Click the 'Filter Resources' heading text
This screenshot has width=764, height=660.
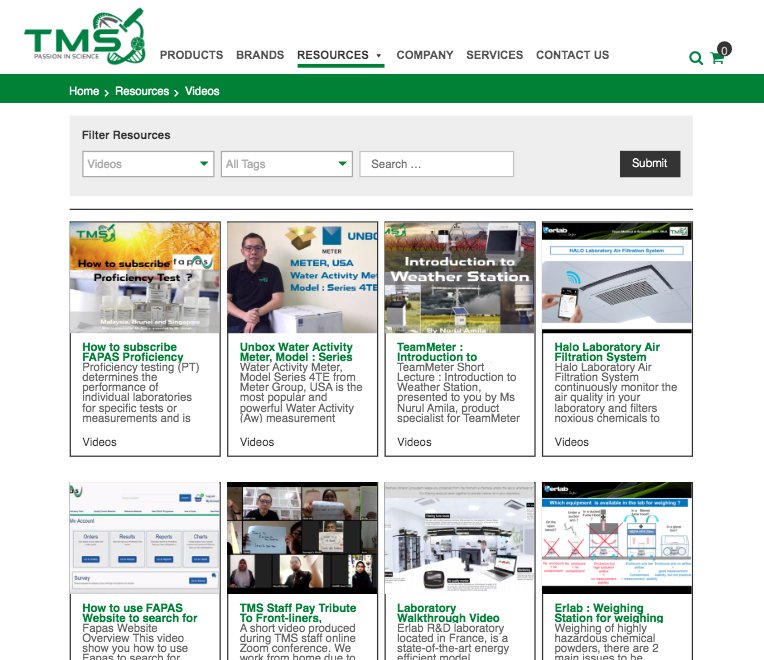[x=126, y=135]
